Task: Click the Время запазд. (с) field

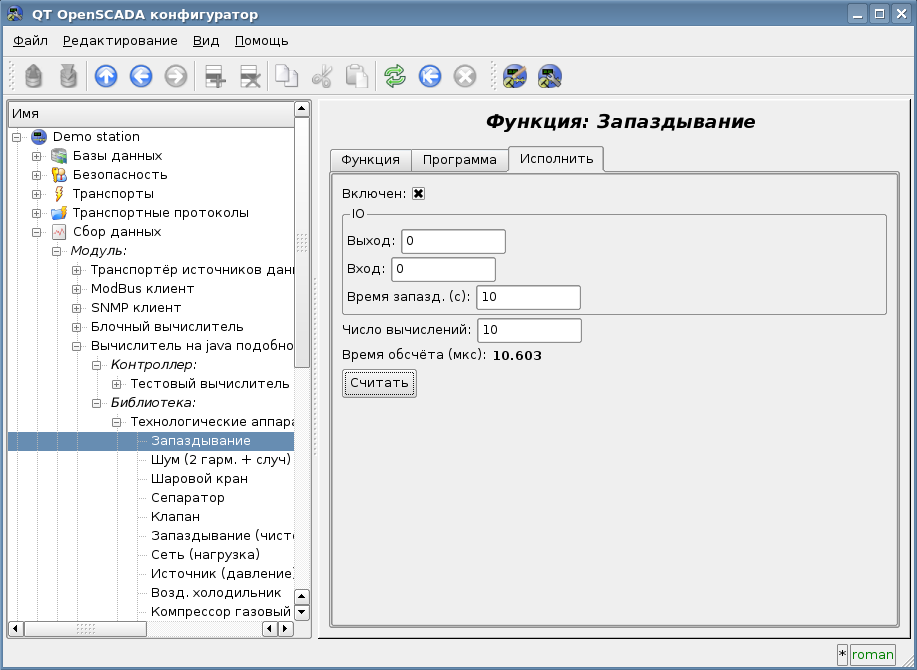Action: click(529, 298)
